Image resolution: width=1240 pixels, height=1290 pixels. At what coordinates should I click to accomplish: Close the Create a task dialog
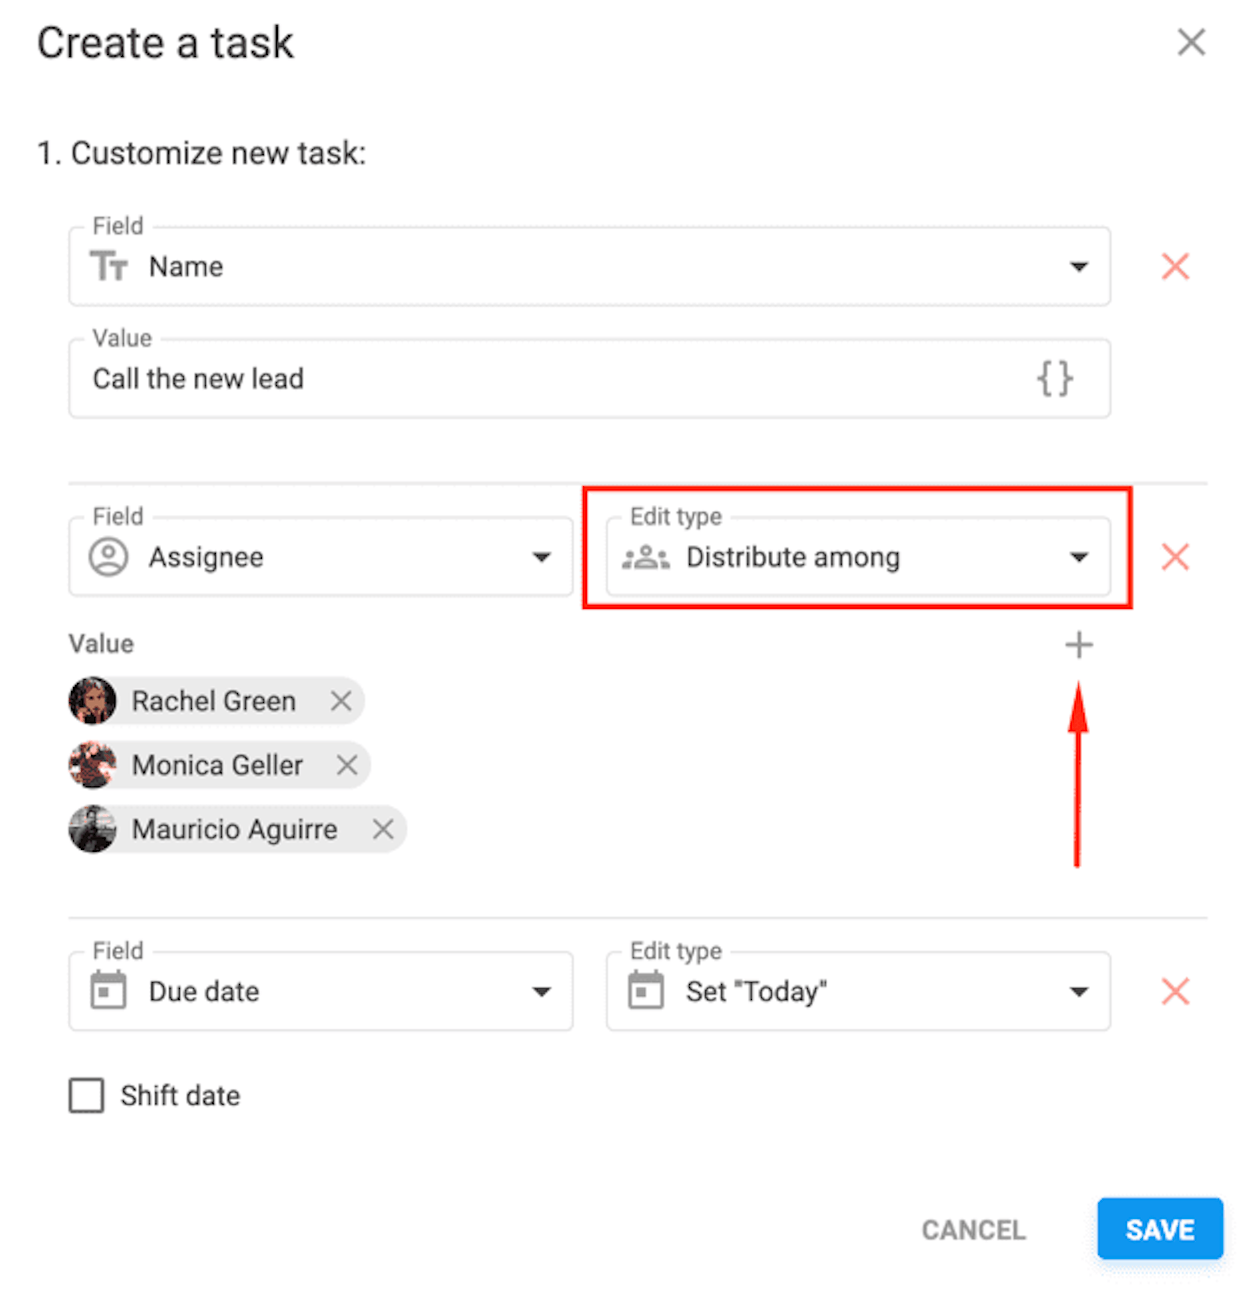tap(1191, 42)
